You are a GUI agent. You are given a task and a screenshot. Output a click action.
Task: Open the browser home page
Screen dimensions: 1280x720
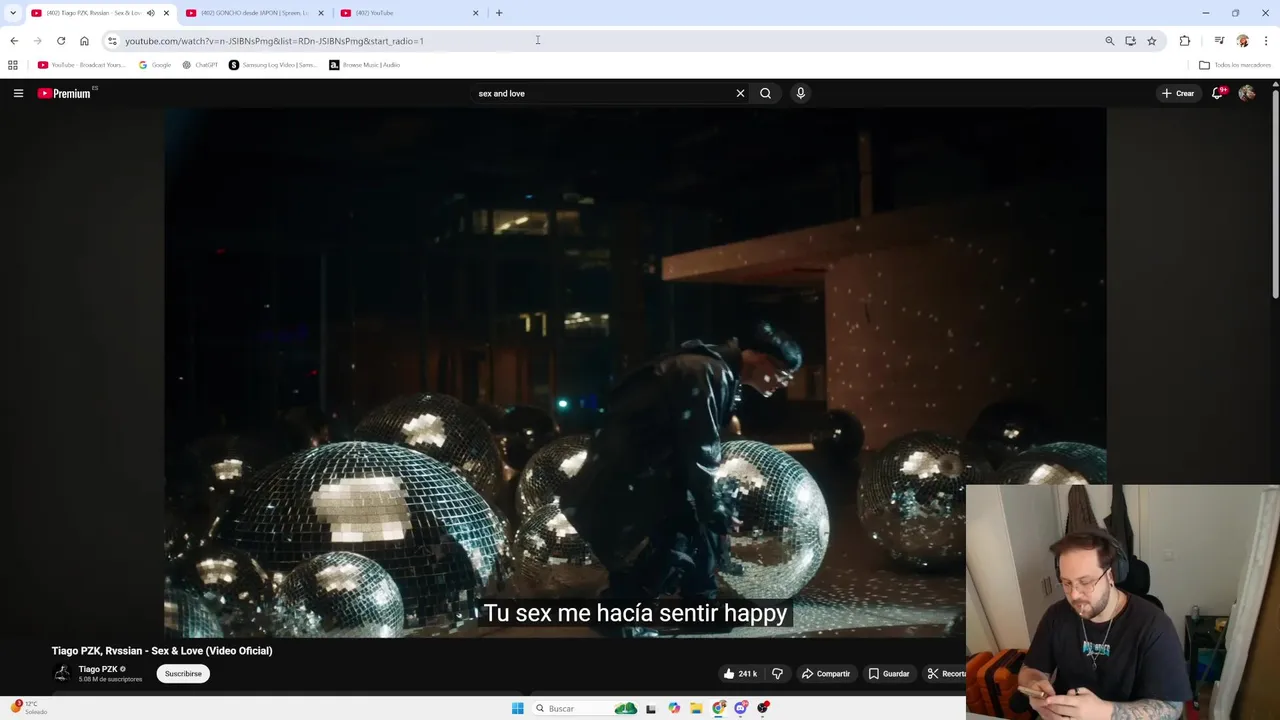(x=84, y=41)
